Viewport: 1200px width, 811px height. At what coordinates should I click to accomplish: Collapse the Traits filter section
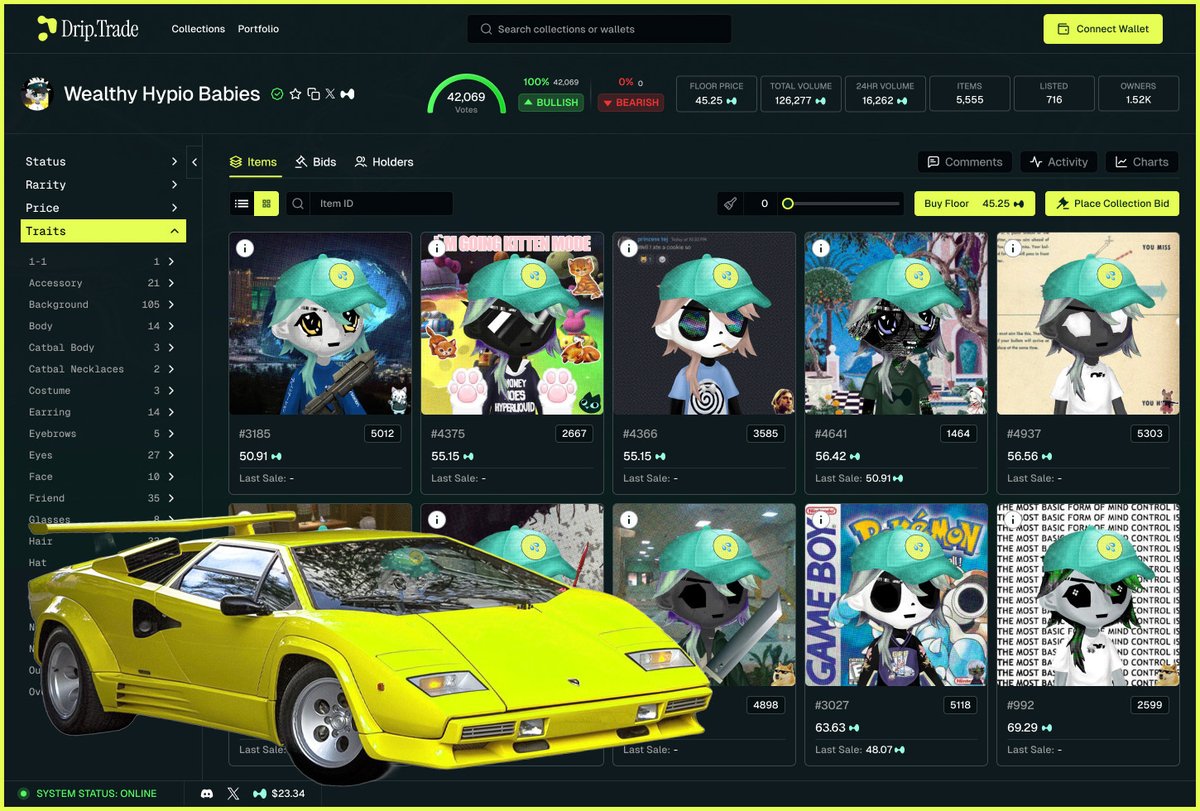103,230
